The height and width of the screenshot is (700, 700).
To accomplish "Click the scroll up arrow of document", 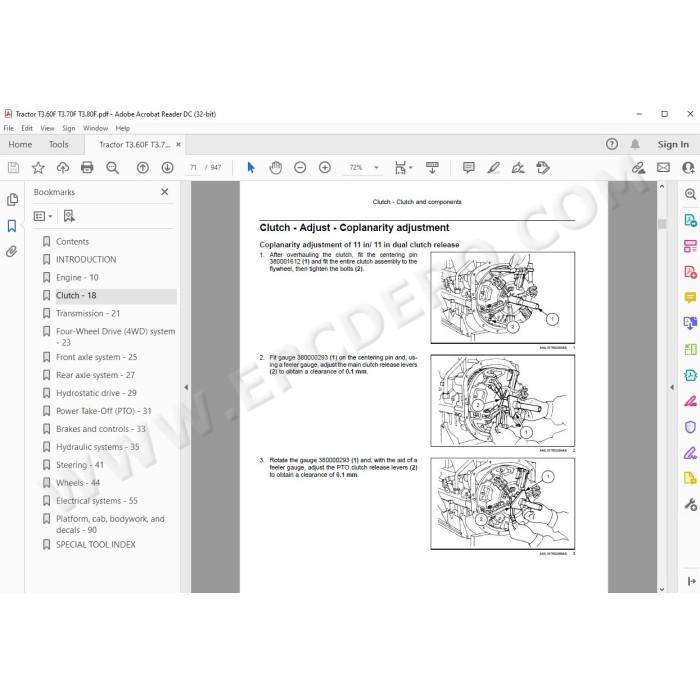I will tap(662, 186).
